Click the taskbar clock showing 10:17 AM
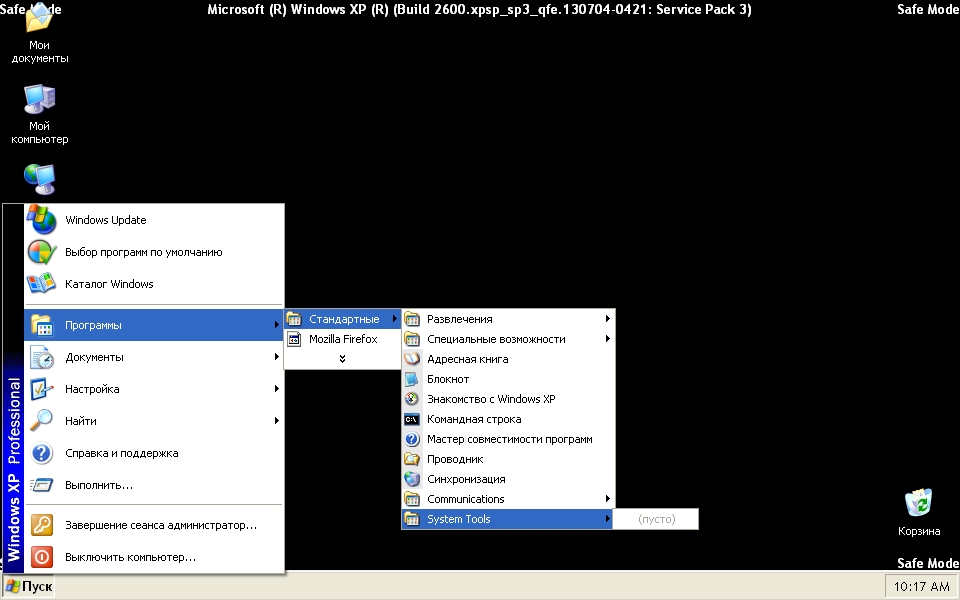This screenshot has width=960, height=600. click(x=920, y=586)
